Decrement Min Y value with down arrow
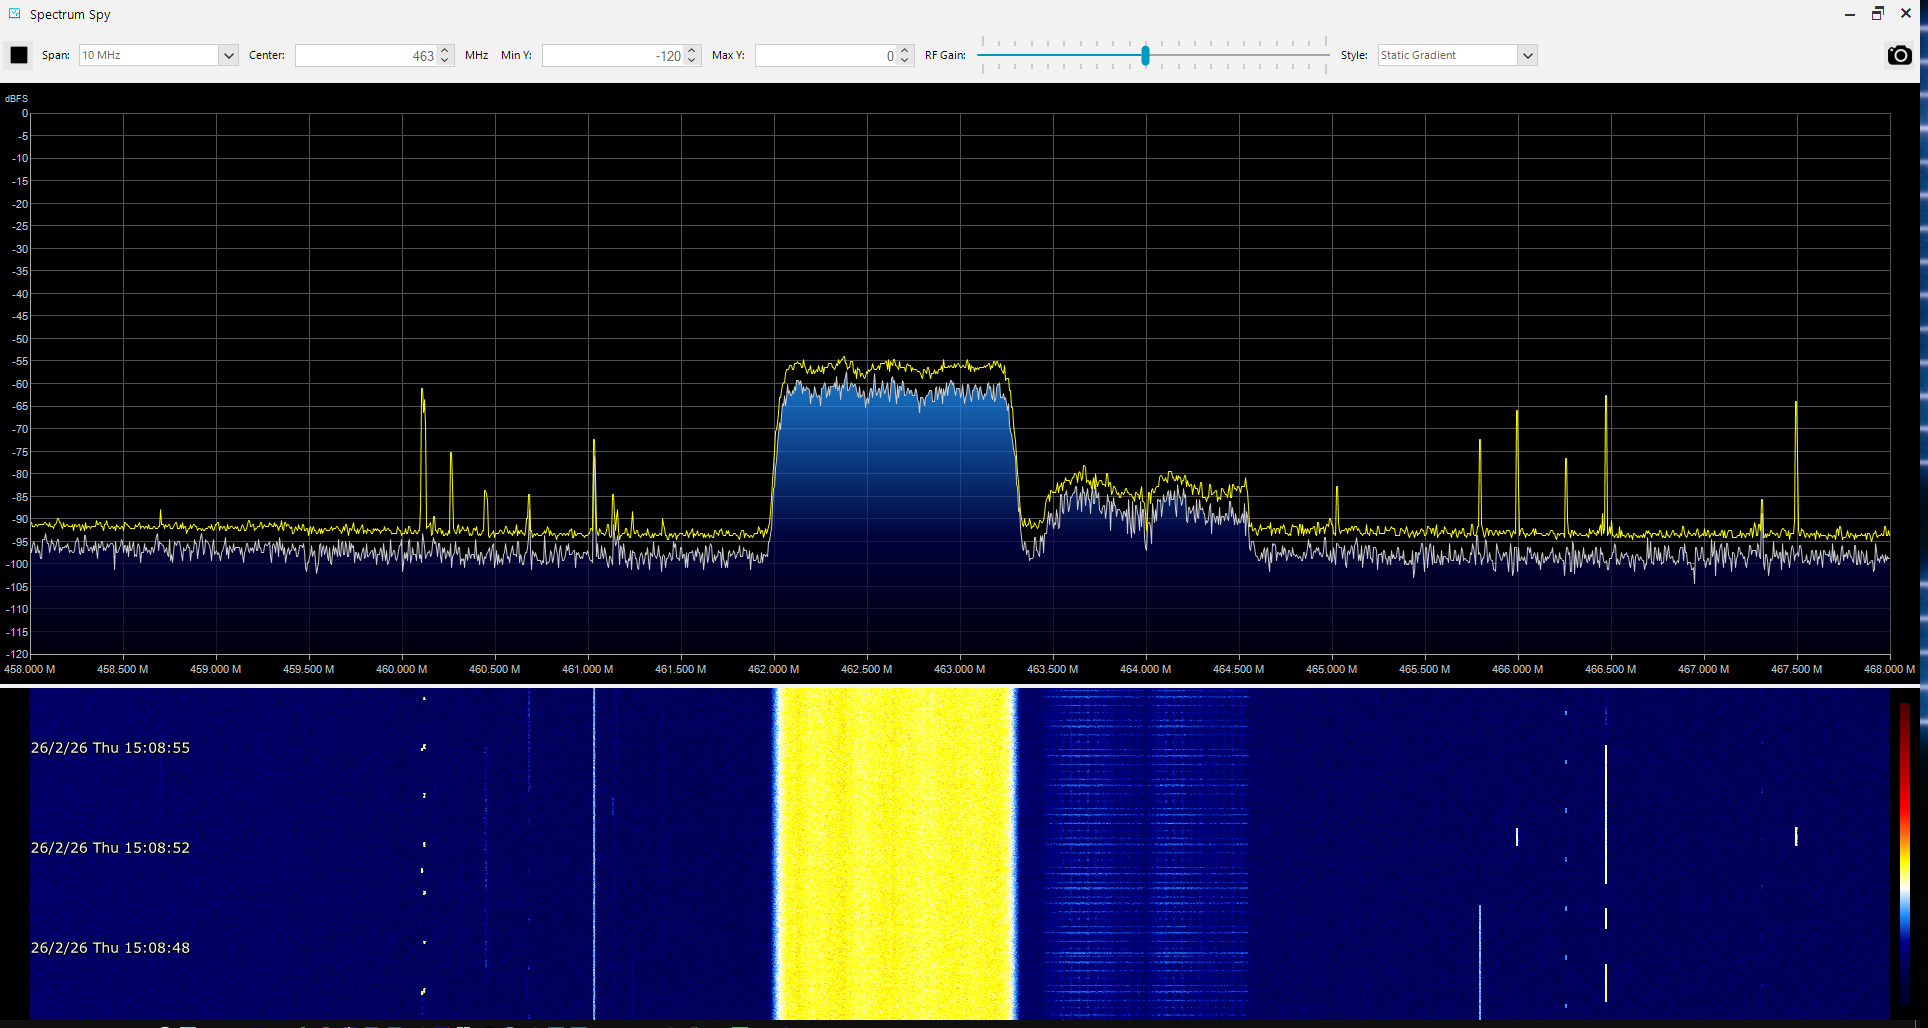This screenshot has width=1928, height=1028. click(x=692, y=60)
